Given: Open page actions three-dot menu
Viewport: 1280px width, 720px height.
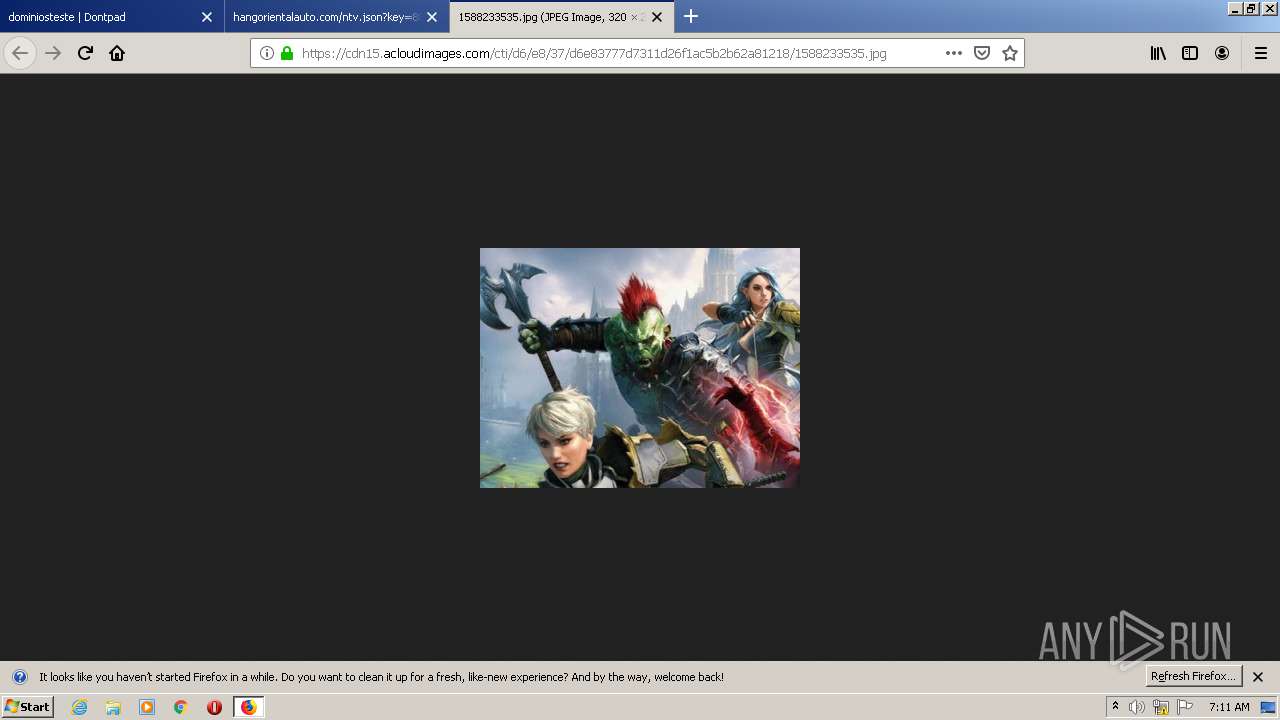Looking at the screenshot, I should 953,53.
